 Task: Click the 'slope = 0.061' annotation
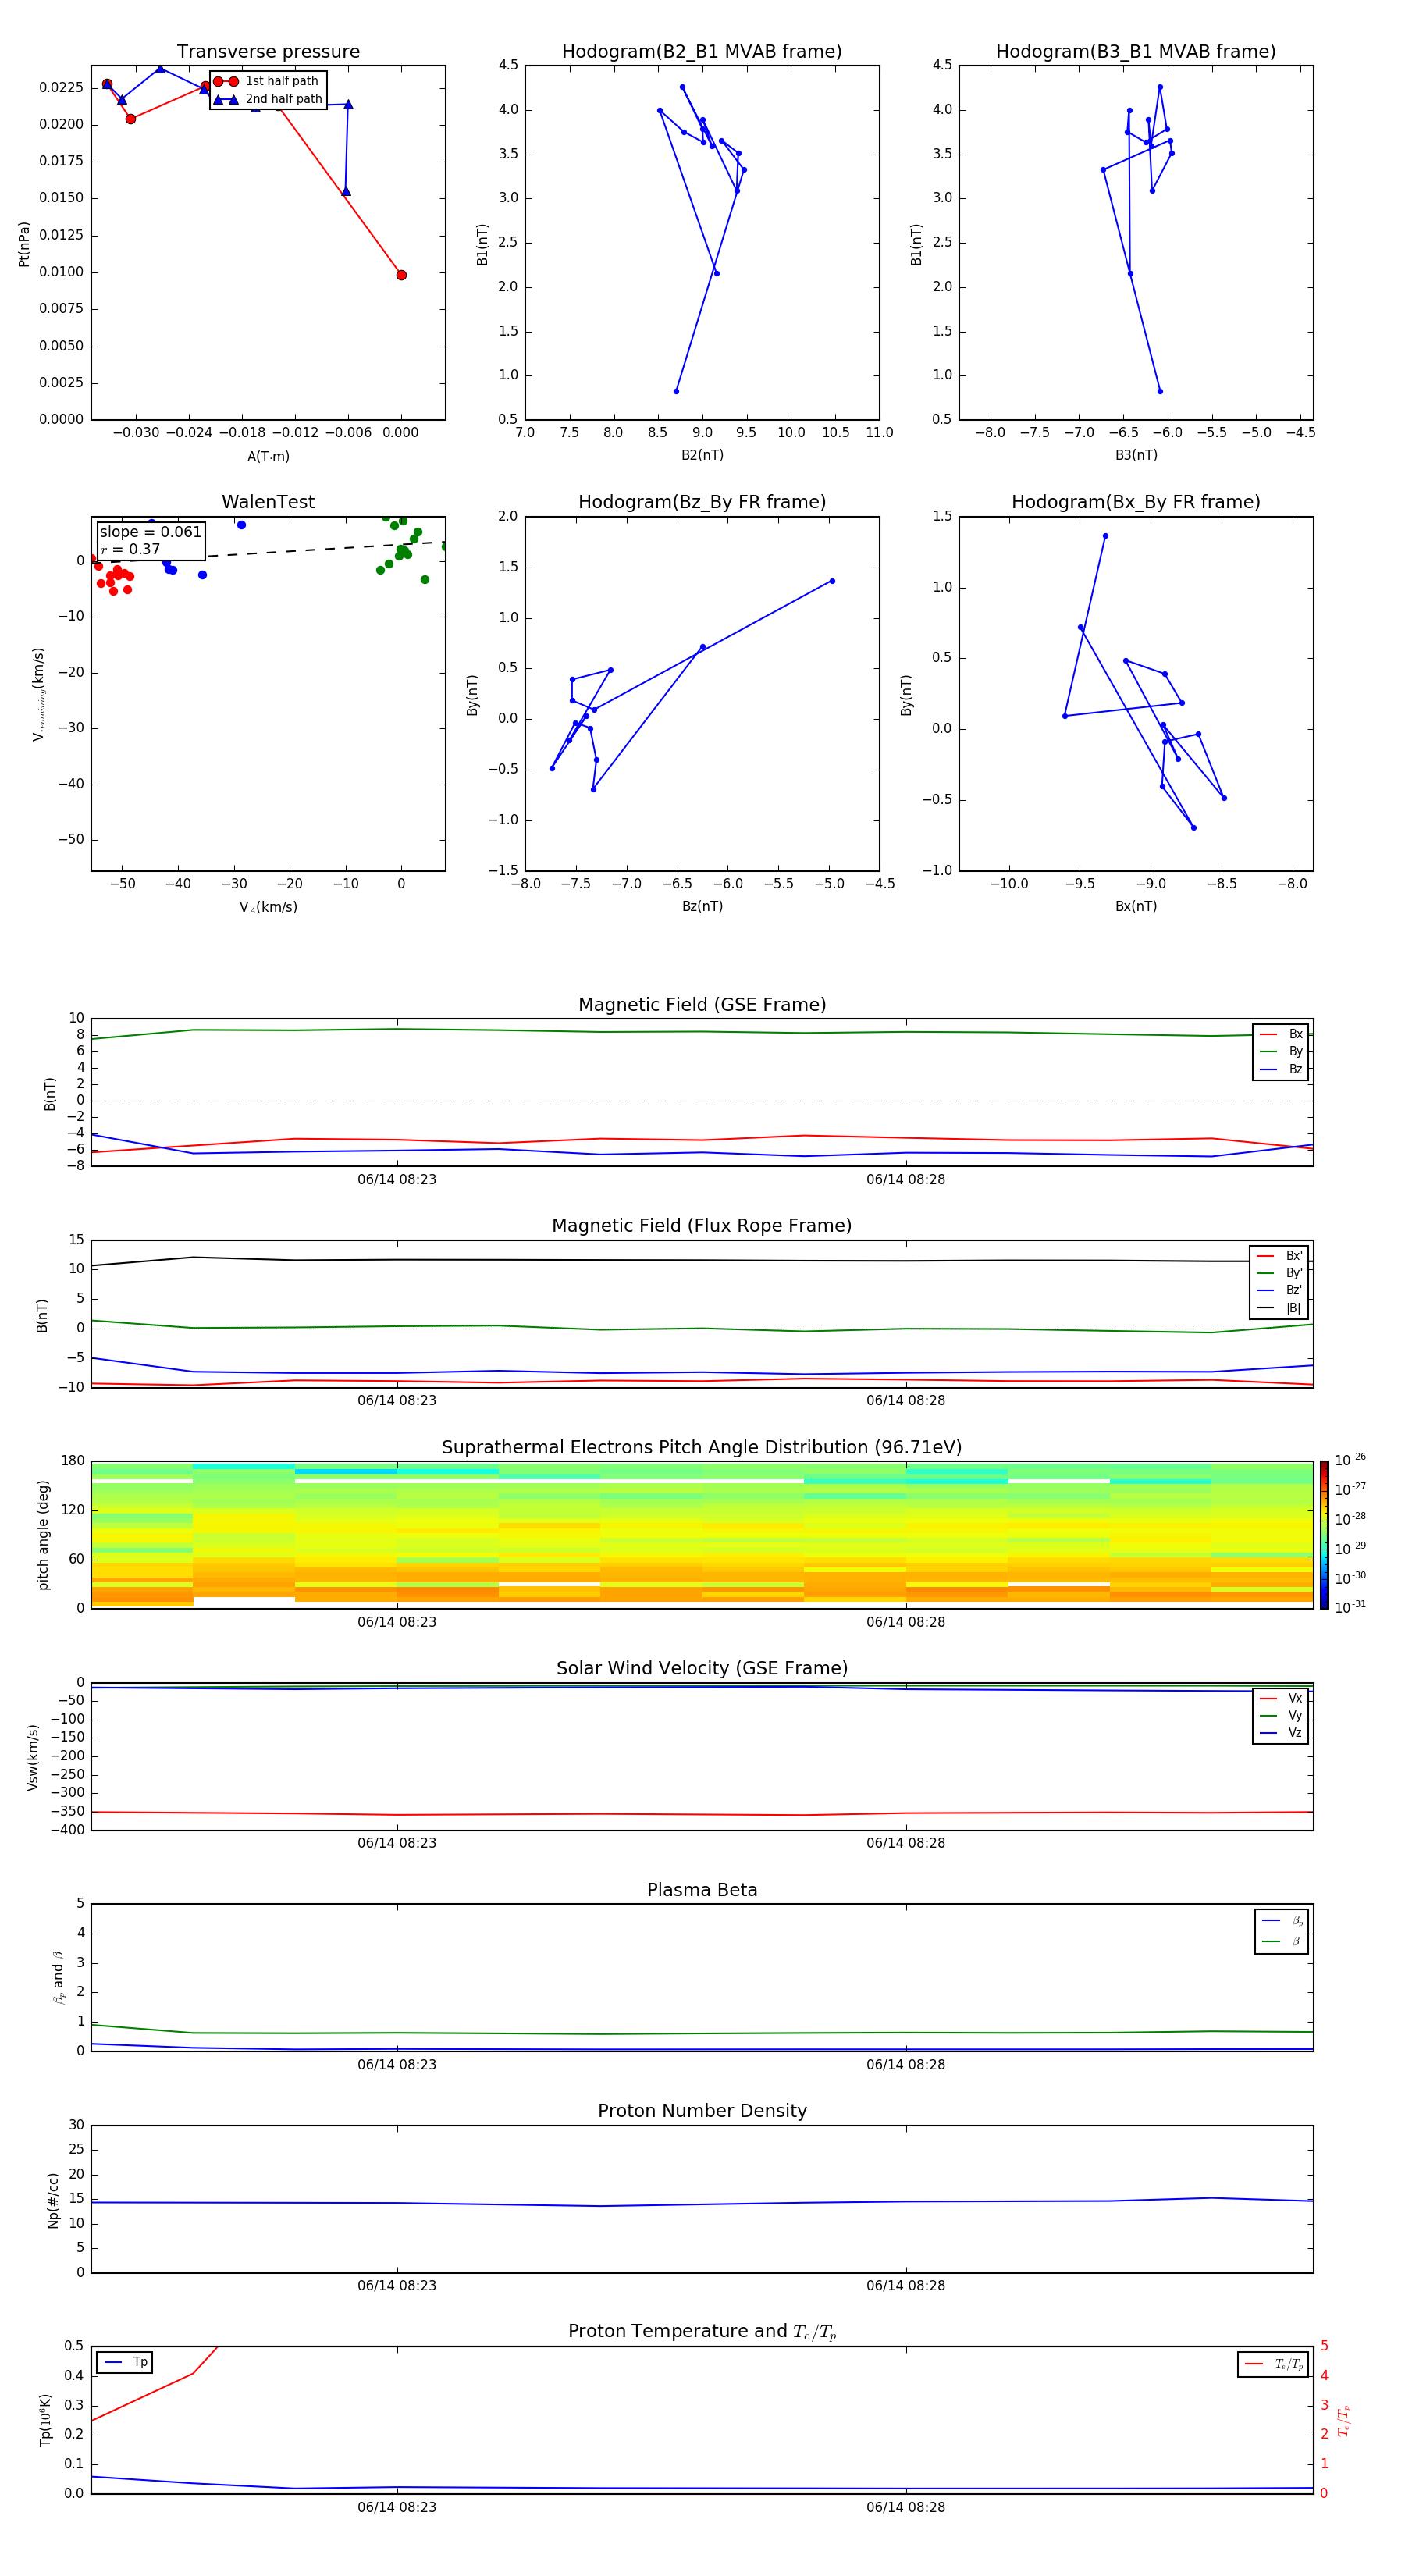[x=151, y=532]
